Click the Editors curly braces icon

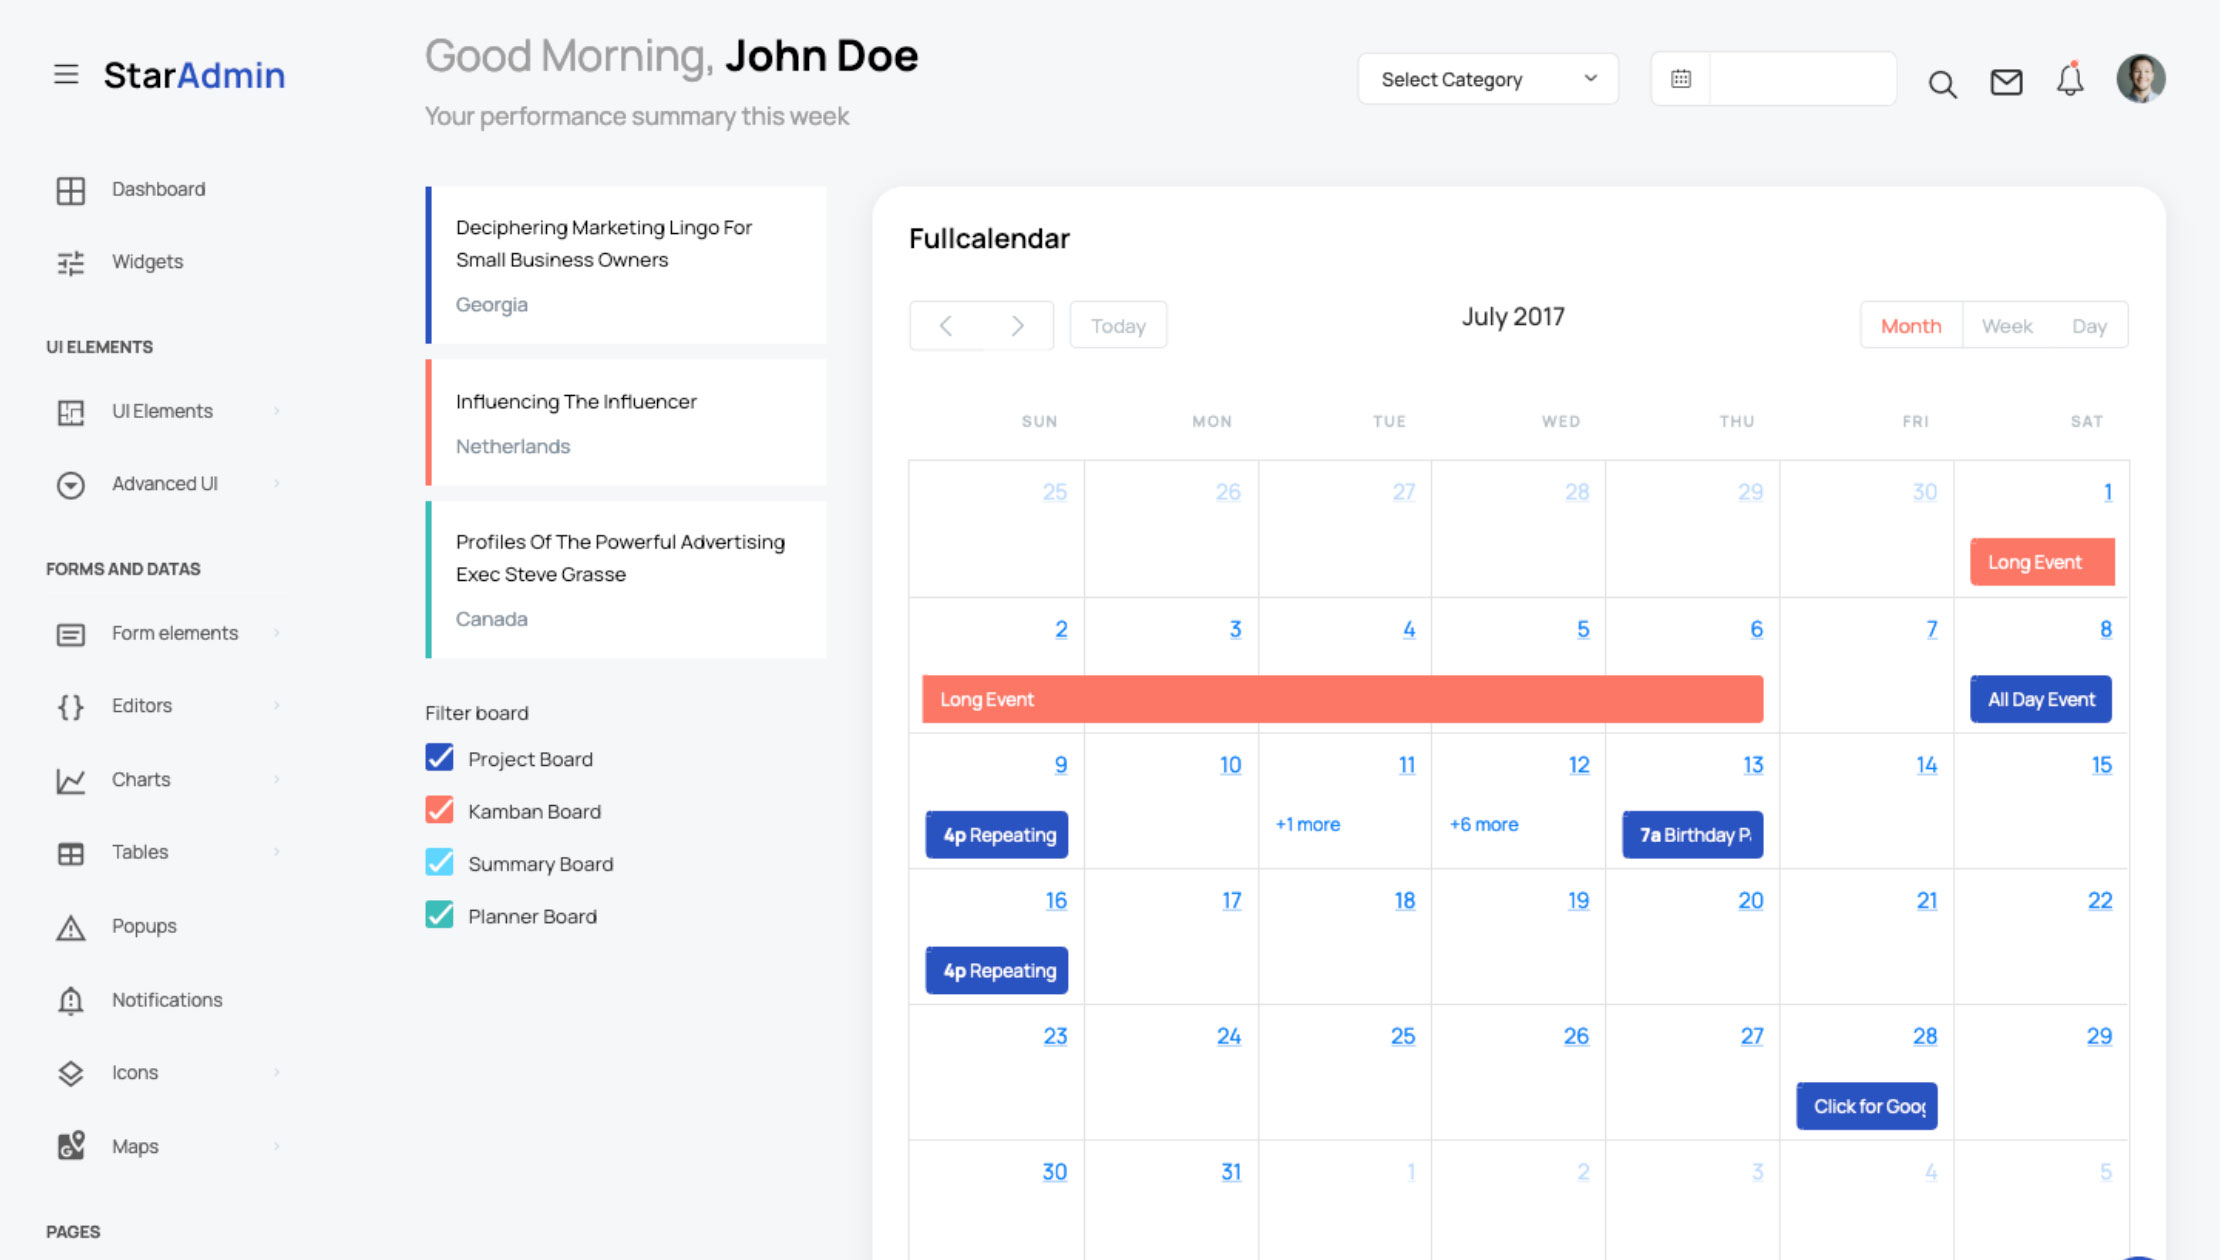point(70,707)
